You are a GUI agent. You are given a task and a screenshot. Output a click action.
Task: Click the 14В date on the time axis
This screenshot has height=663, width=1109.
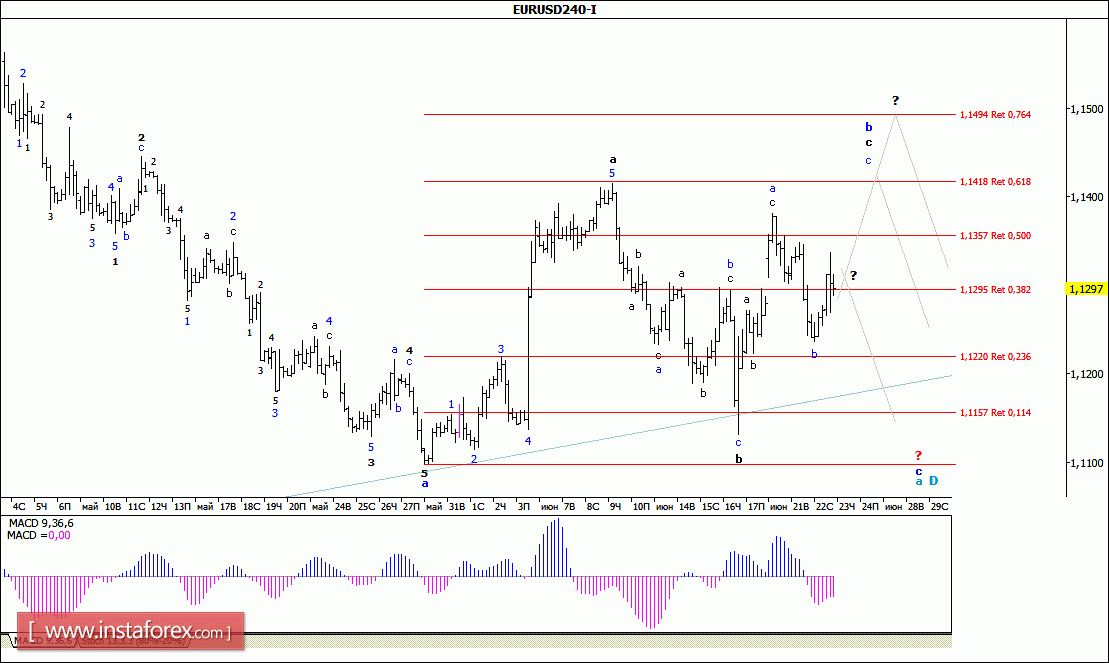[x=687, y=507]
